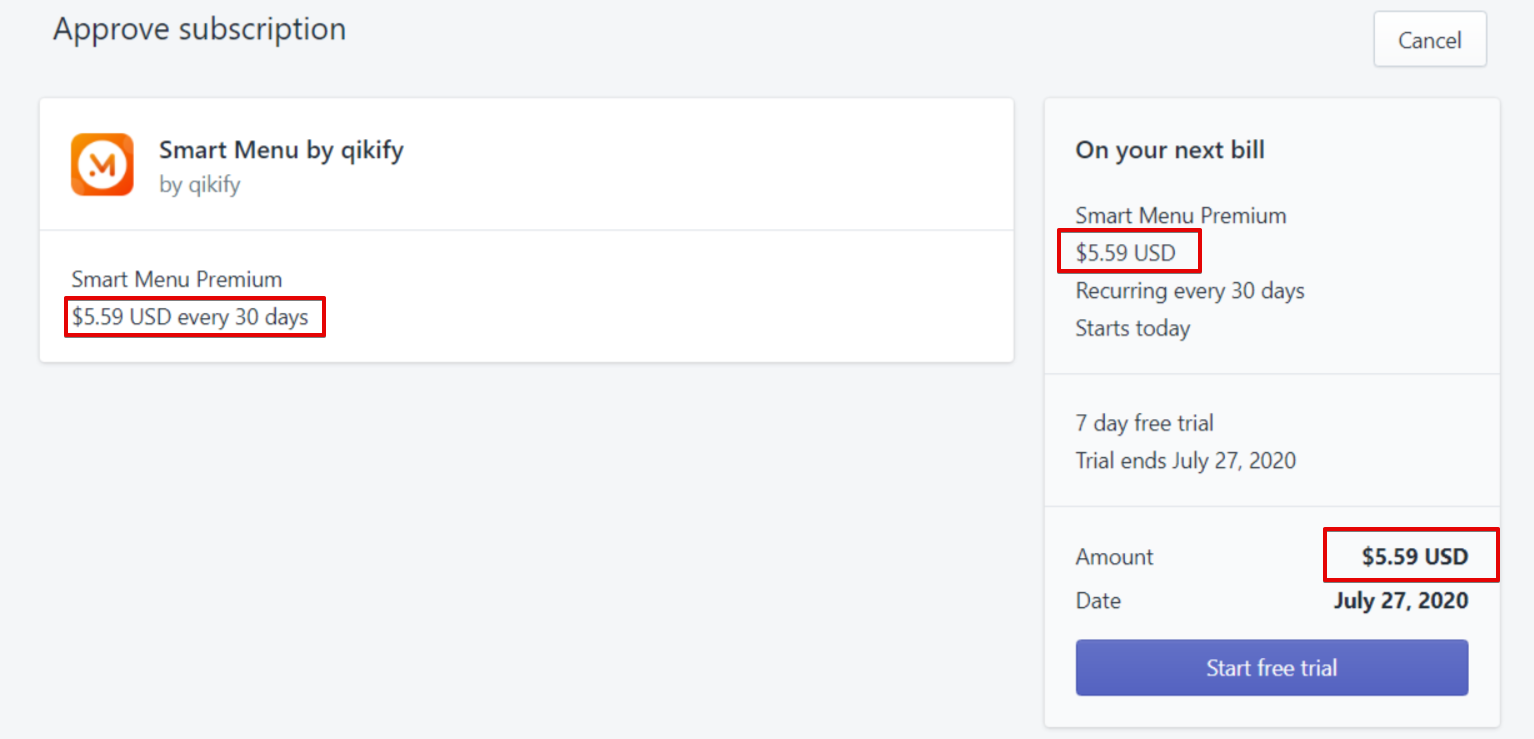This screenshot has width=1534, height=739.
Task: Click the Recurring every 30 days text
Action: [1190, 291]
